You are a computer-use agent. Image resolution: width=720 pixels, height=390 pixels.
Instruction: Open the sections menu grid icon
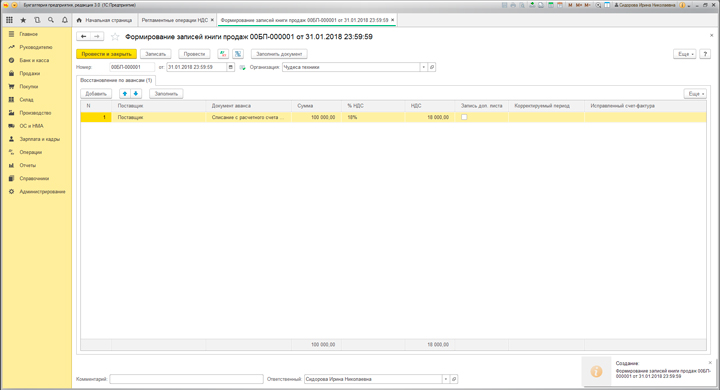point(9,20)
